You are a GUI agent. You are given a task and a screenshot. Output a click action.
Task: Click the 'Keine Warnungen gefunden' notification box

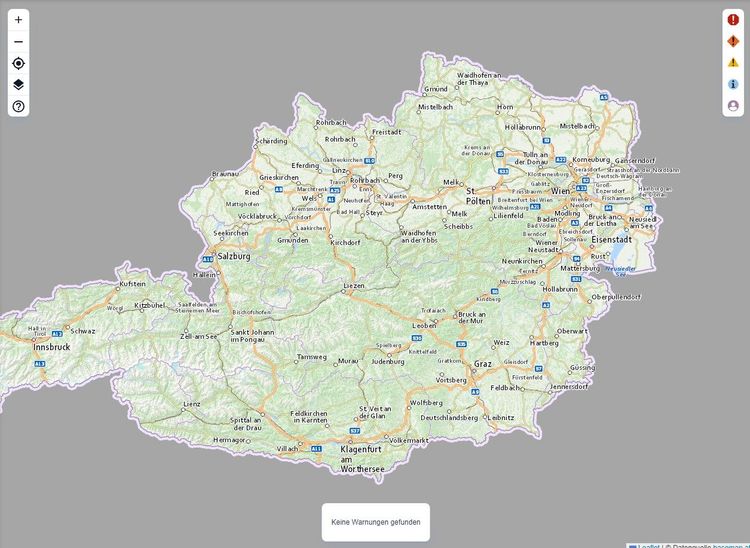[375, 522]
